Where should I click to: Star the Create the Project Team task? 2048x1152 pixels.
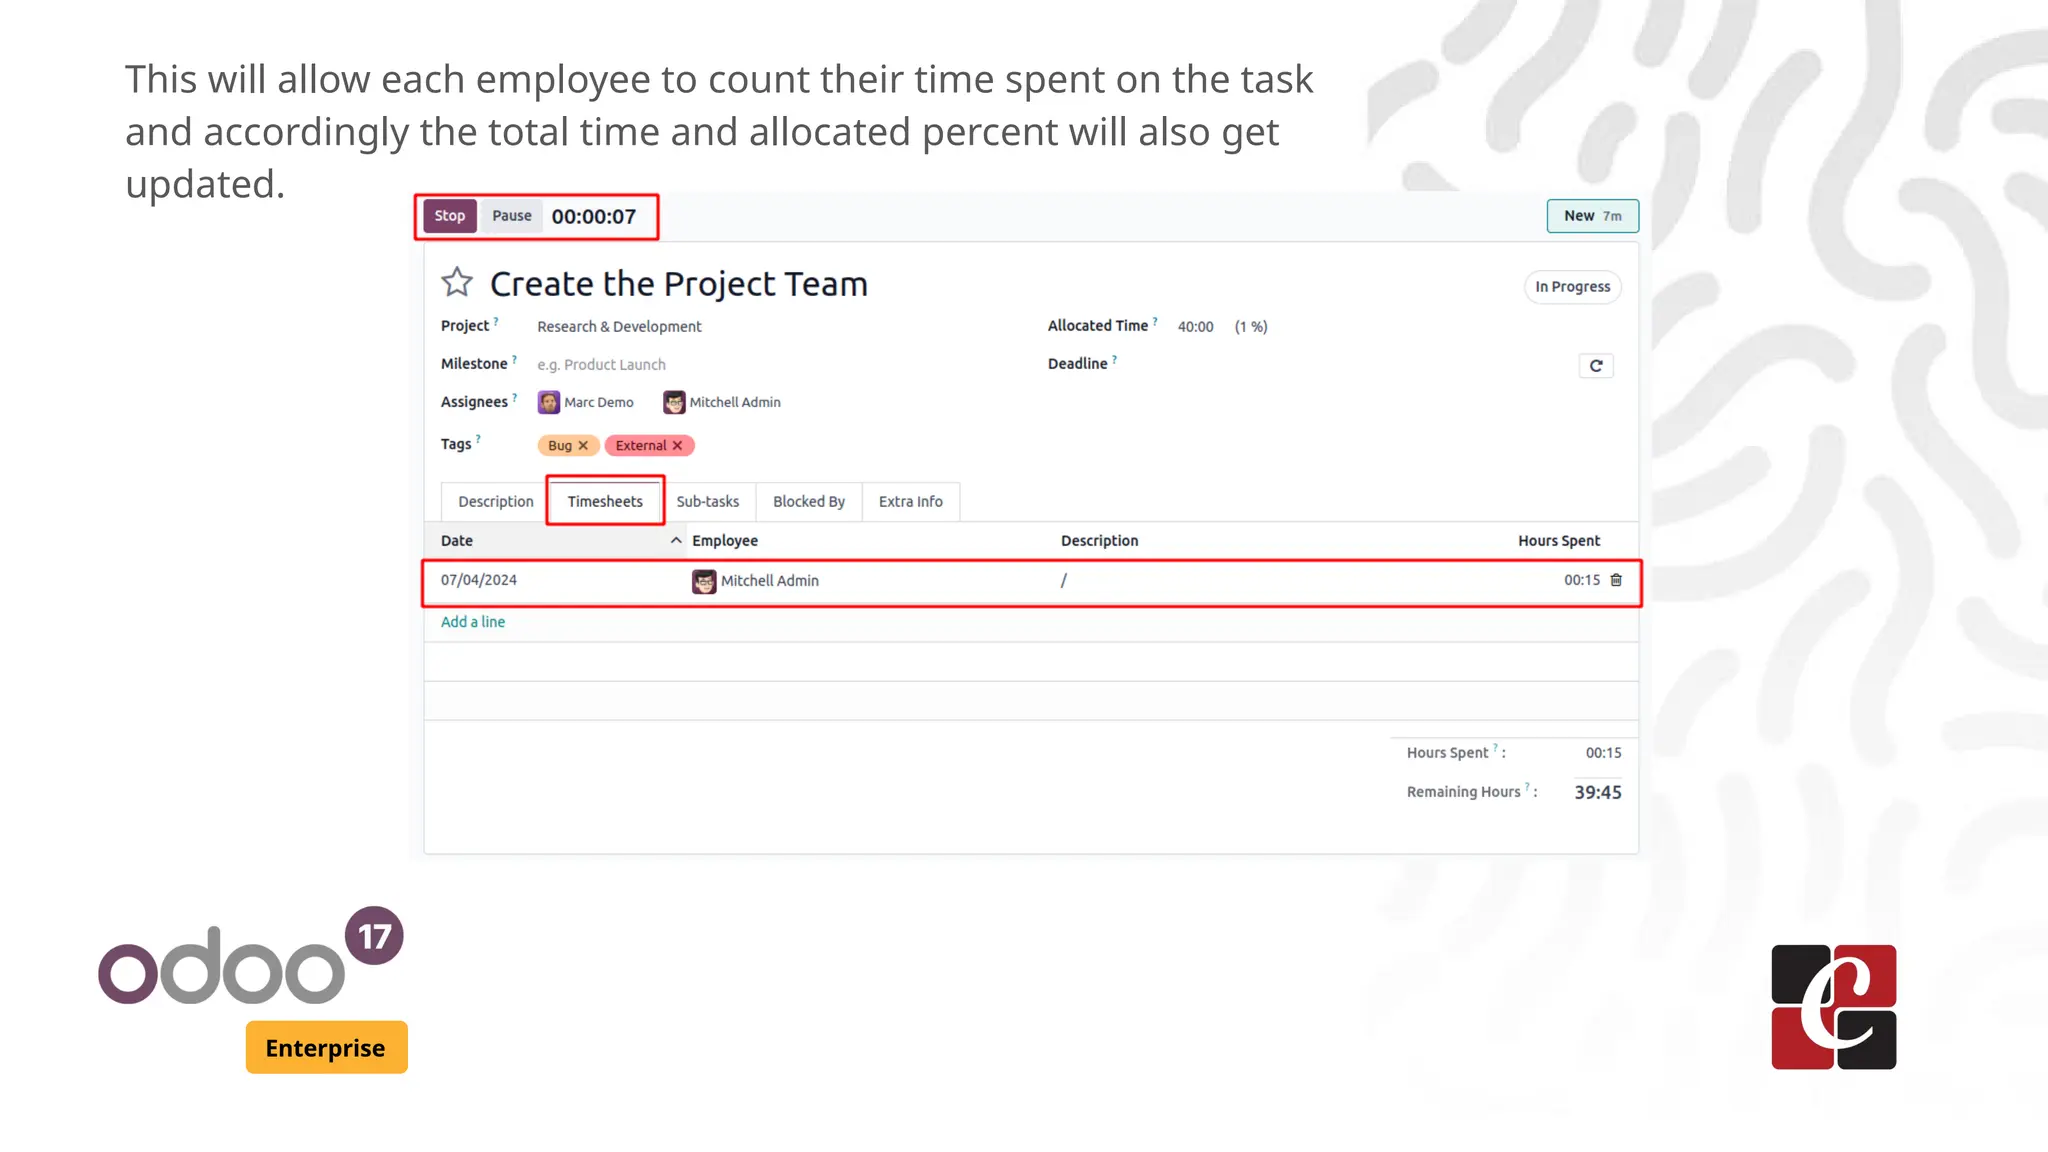click(x=457, y=283)
